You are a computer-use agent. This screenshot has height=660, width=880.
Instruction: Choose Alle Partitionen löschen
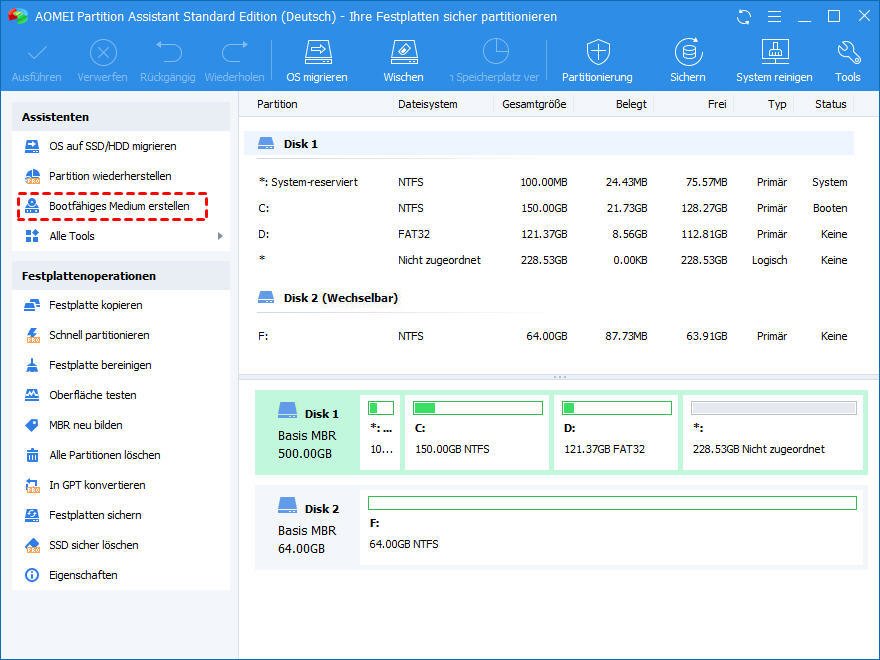click(x=121, y=455)
